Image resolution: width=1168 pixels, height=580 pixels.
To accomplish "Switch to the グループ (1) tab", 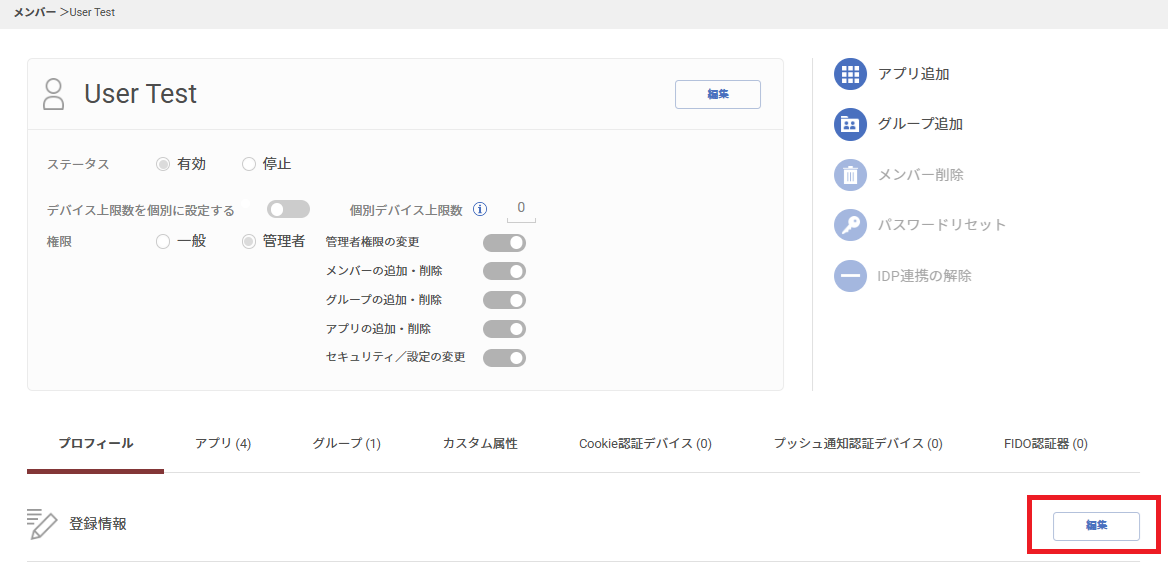I will point(346,444).
